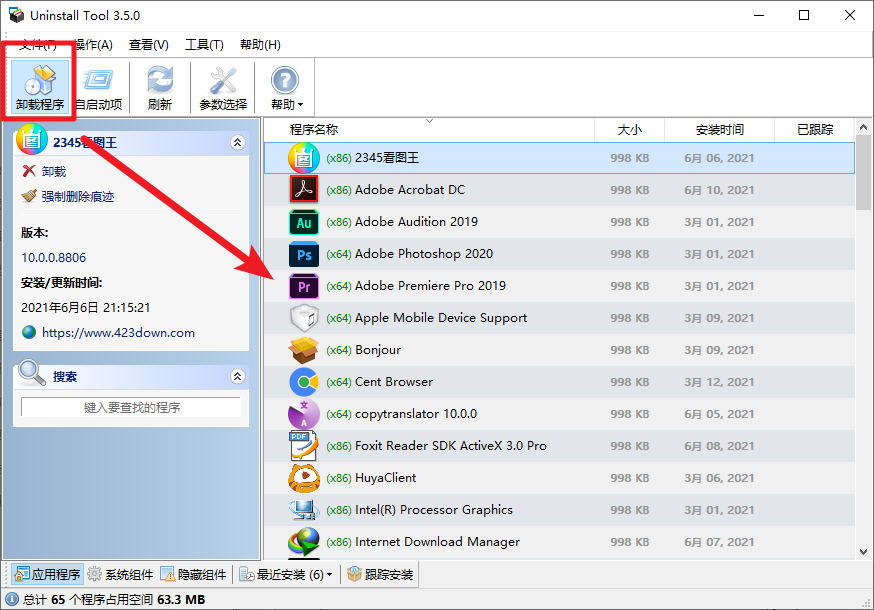Open the https://www.423down.com link
The height and width of the screenshot is (610, 874).
tap(118, 333)
